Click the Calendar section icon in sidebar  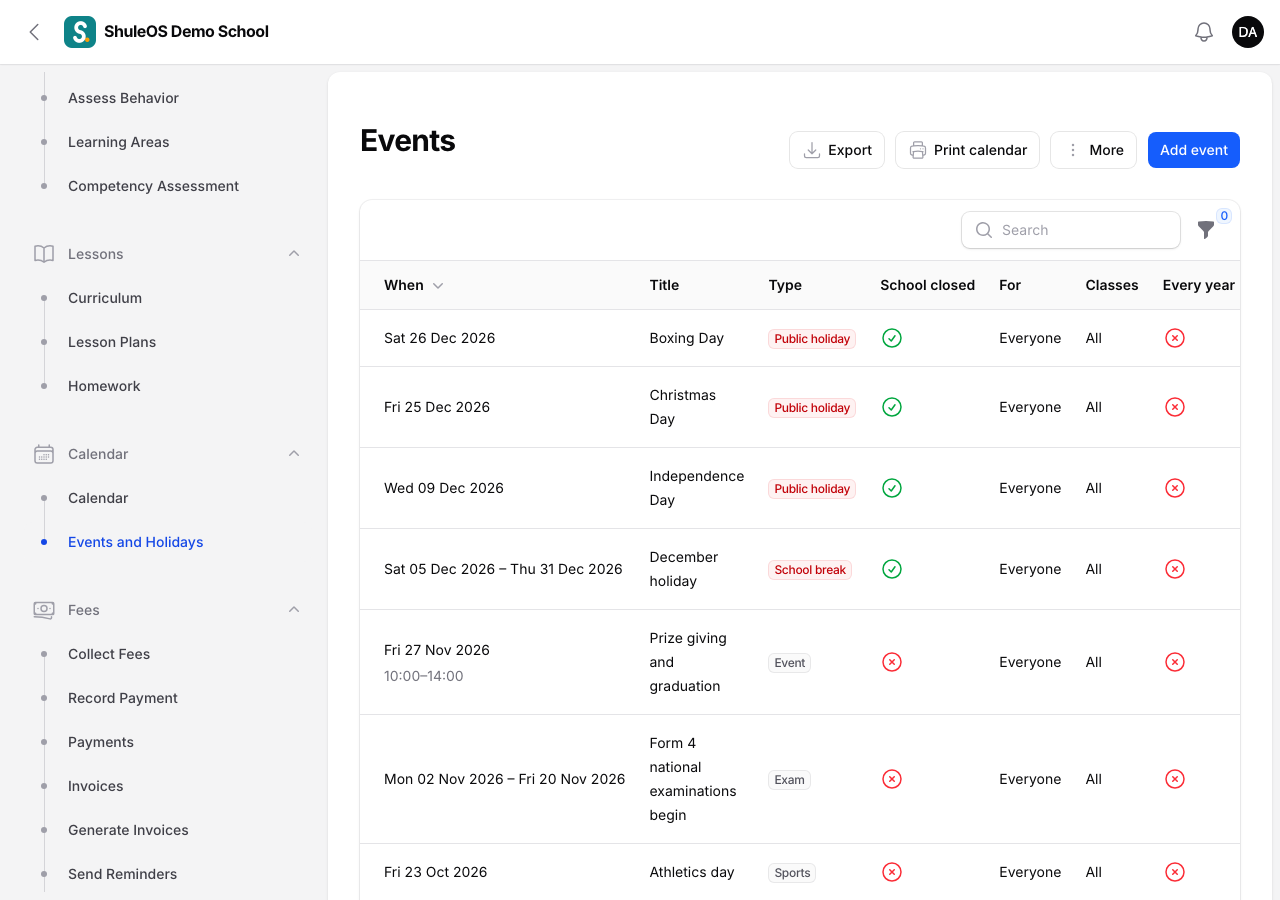44,454
